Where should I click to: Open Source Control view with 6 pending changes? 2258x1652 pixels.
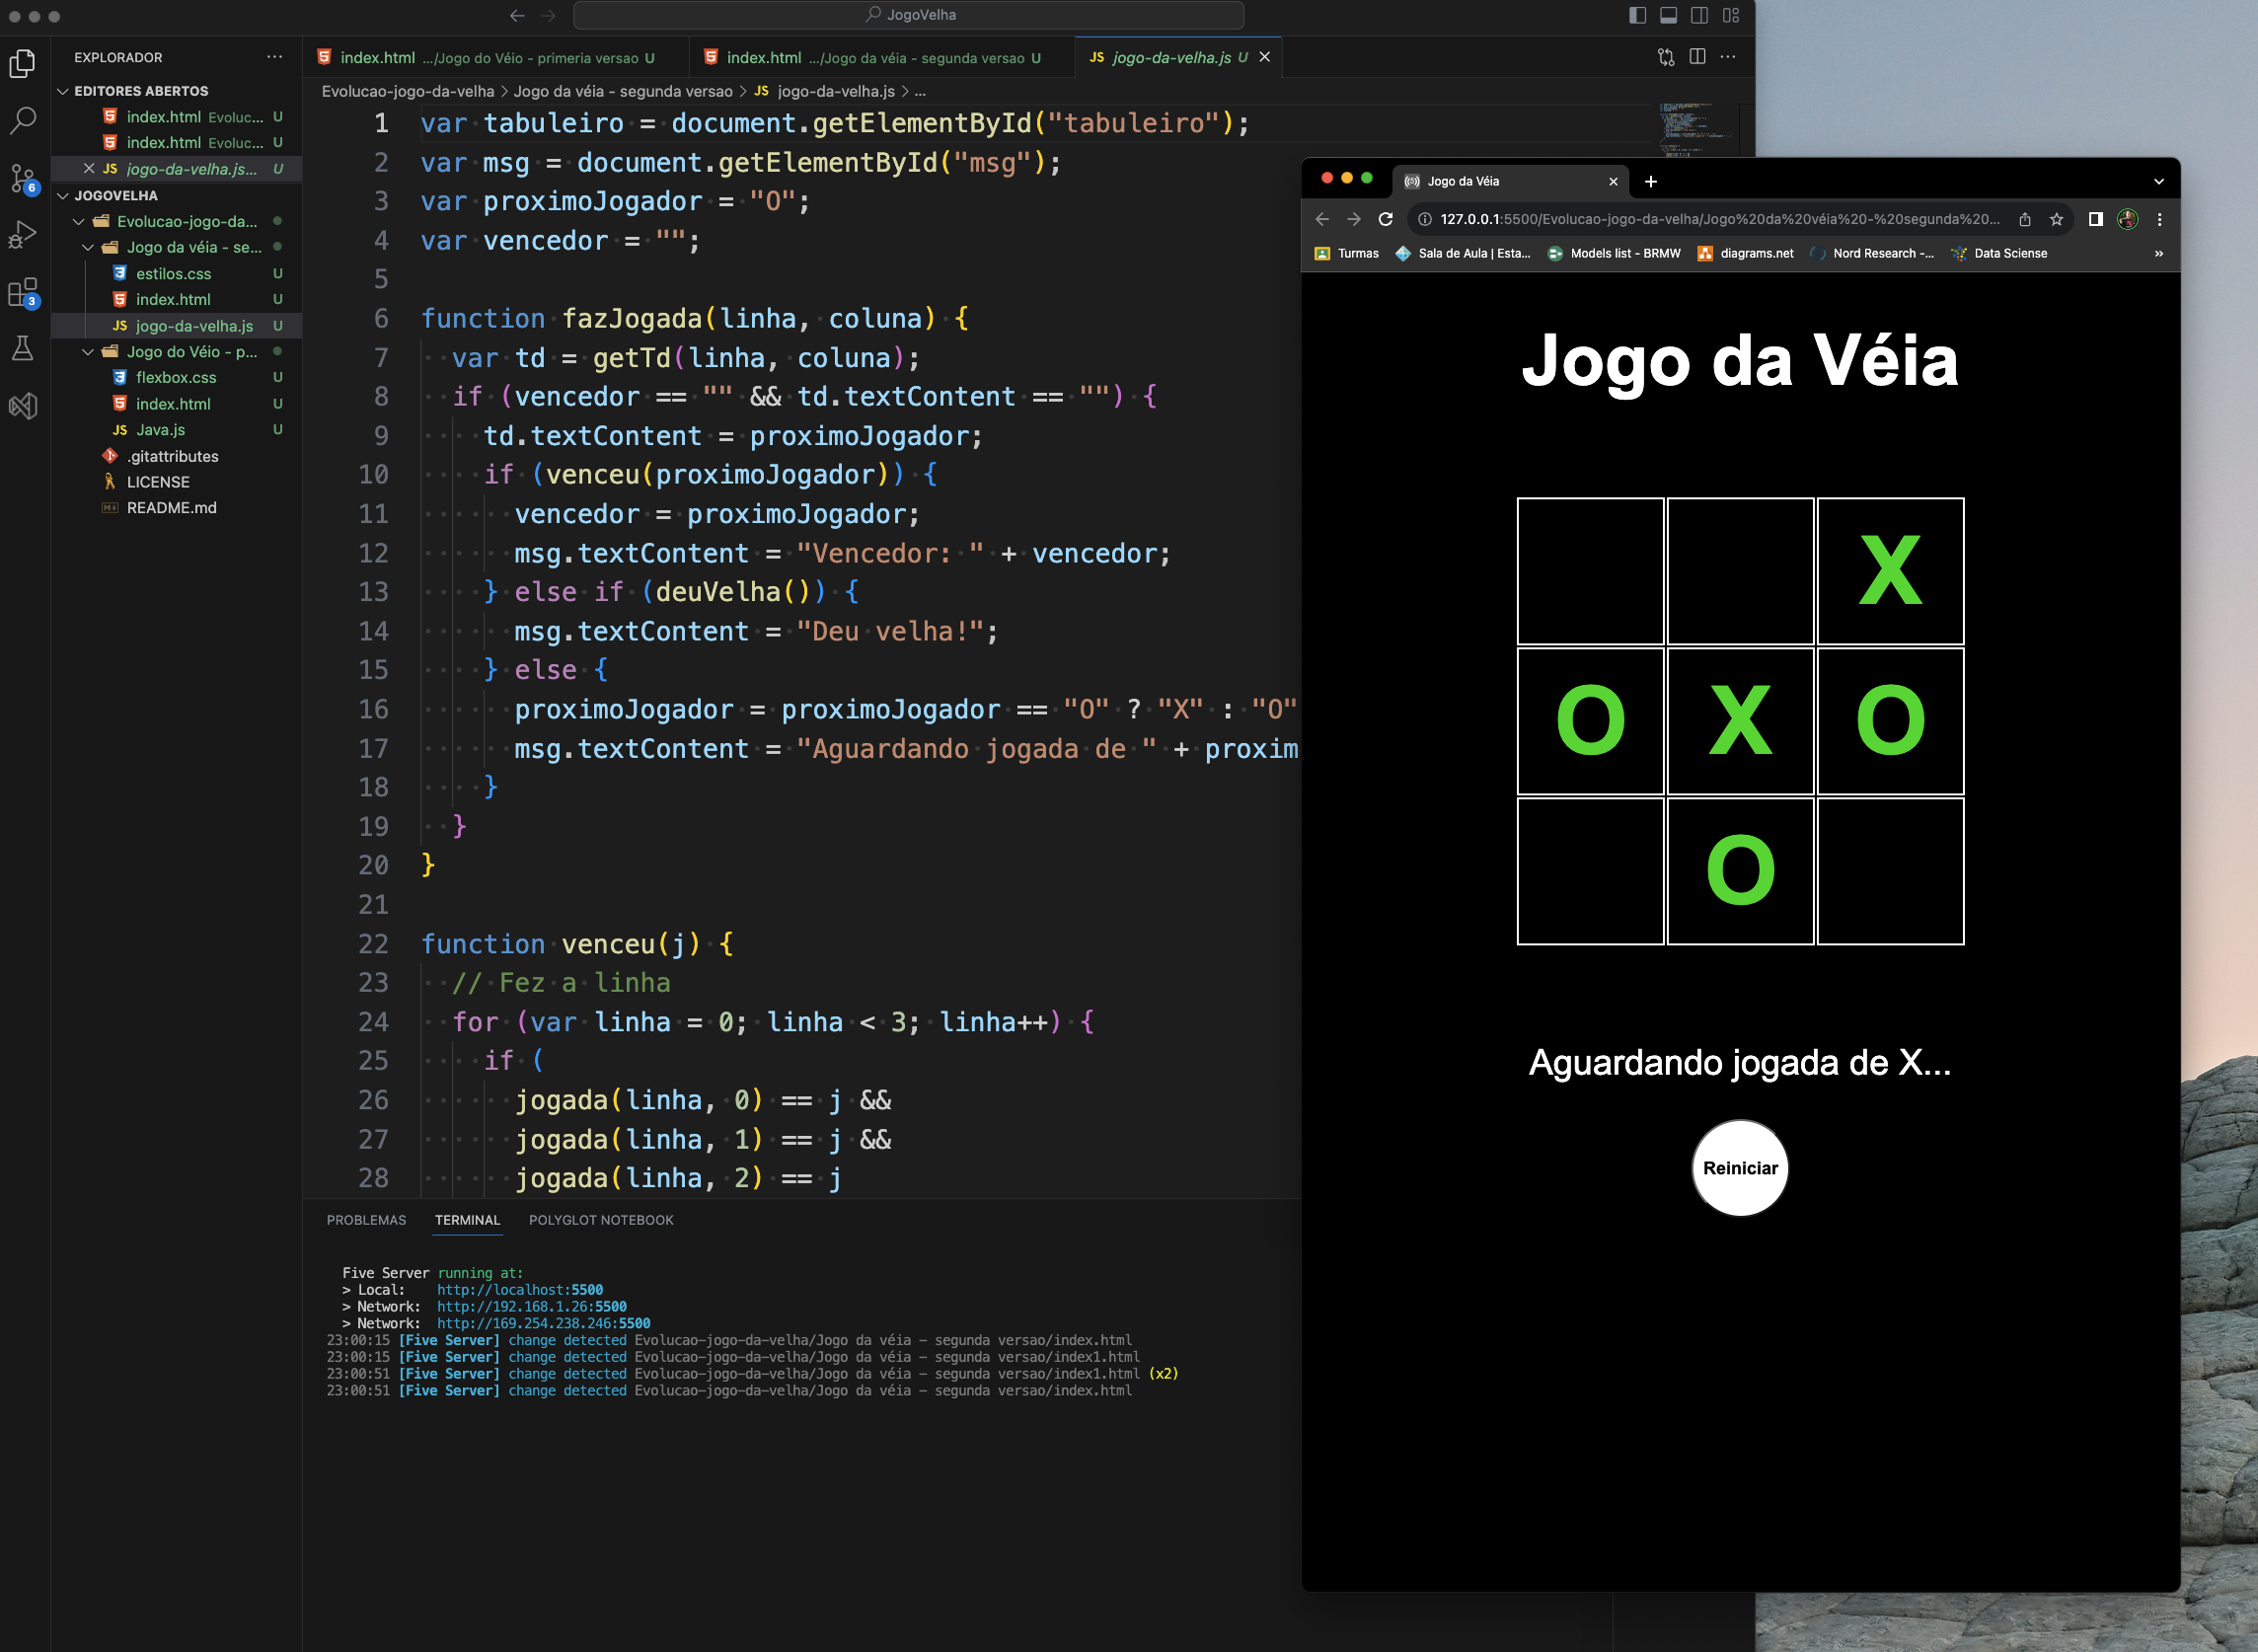(24, 178)
